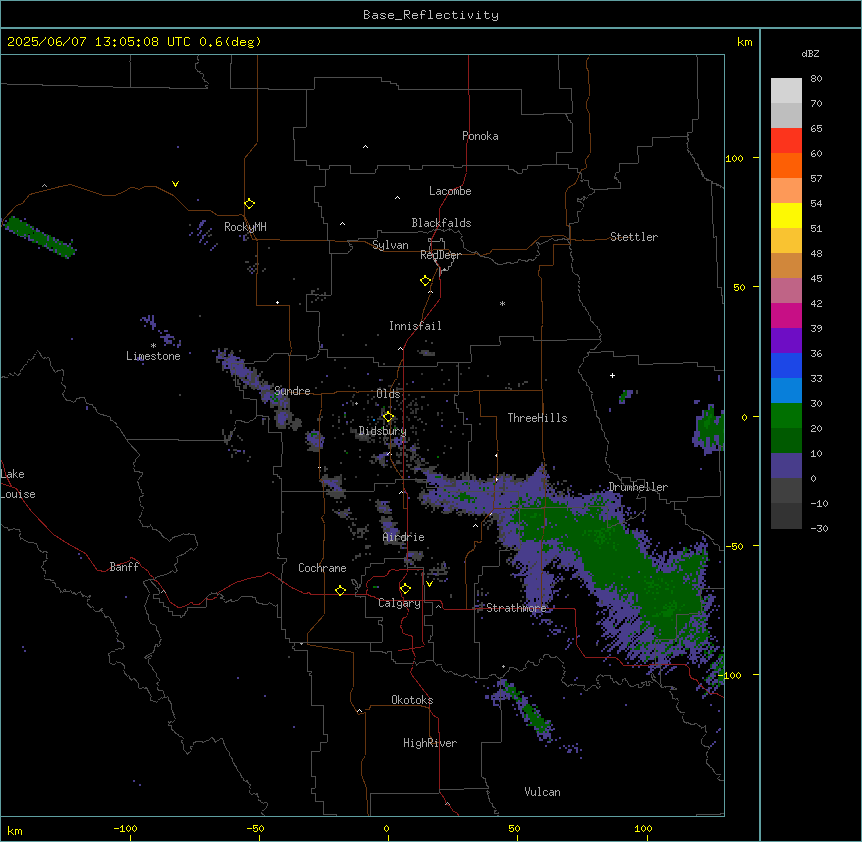Viewport: 862px width, 842px height.
Task: Choose the light blue 30–33 dBZ swatch
Action: click(786, 390)
